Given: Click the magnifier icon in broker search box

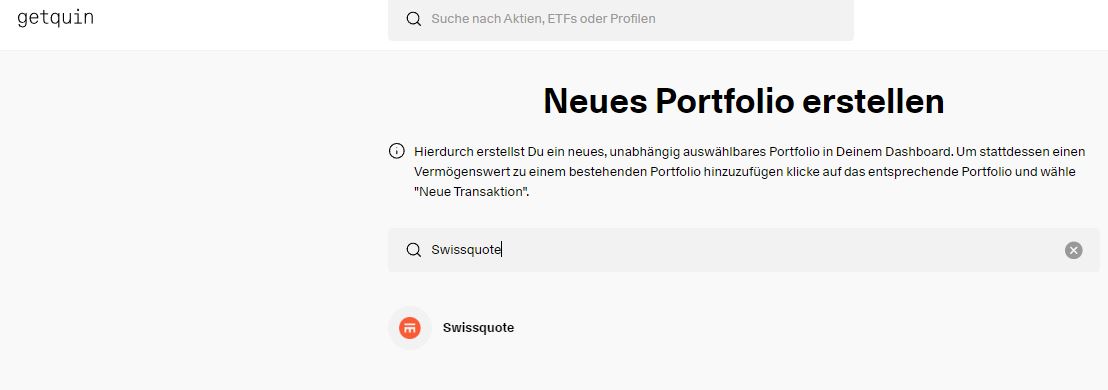Looking at the screenshot, I should point(414,250).
